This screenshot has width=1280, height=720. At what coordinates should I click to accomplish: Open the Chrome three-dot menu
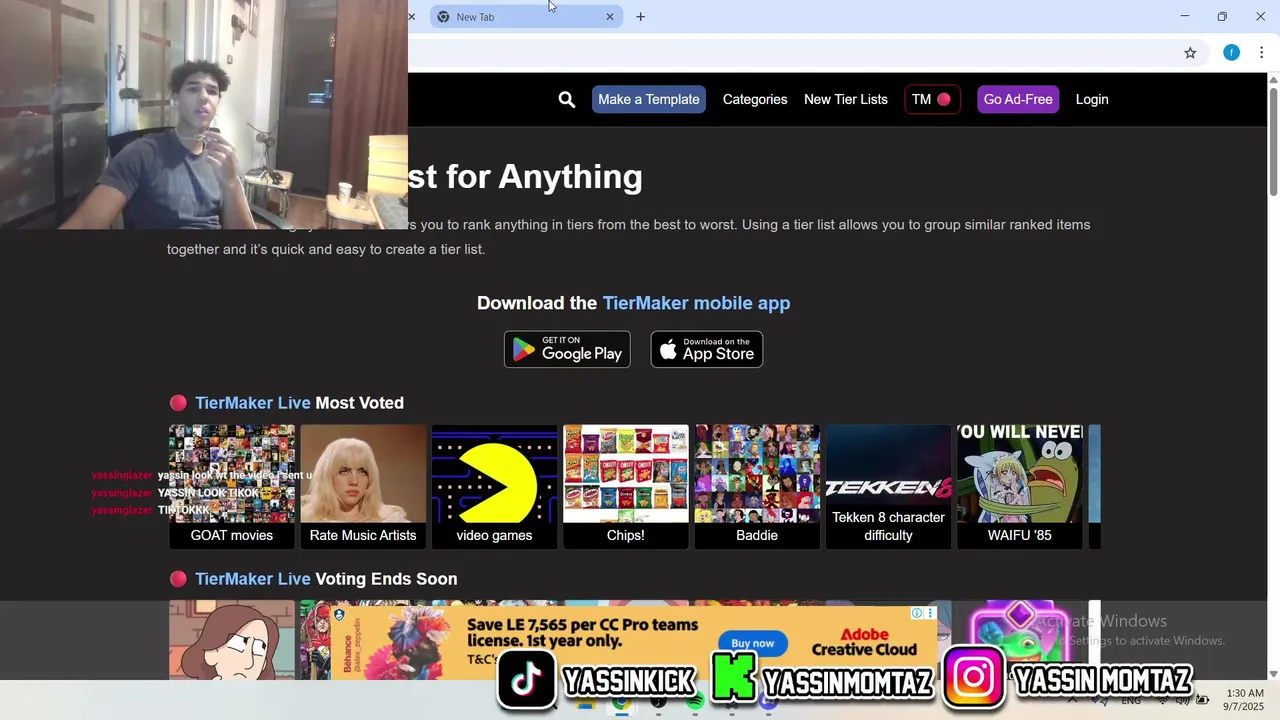tap(1262, 53)
